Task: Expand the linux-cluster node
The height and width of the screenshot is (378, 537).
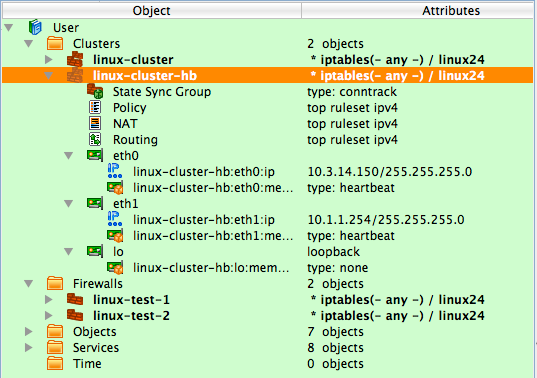Action: (49, 59)
